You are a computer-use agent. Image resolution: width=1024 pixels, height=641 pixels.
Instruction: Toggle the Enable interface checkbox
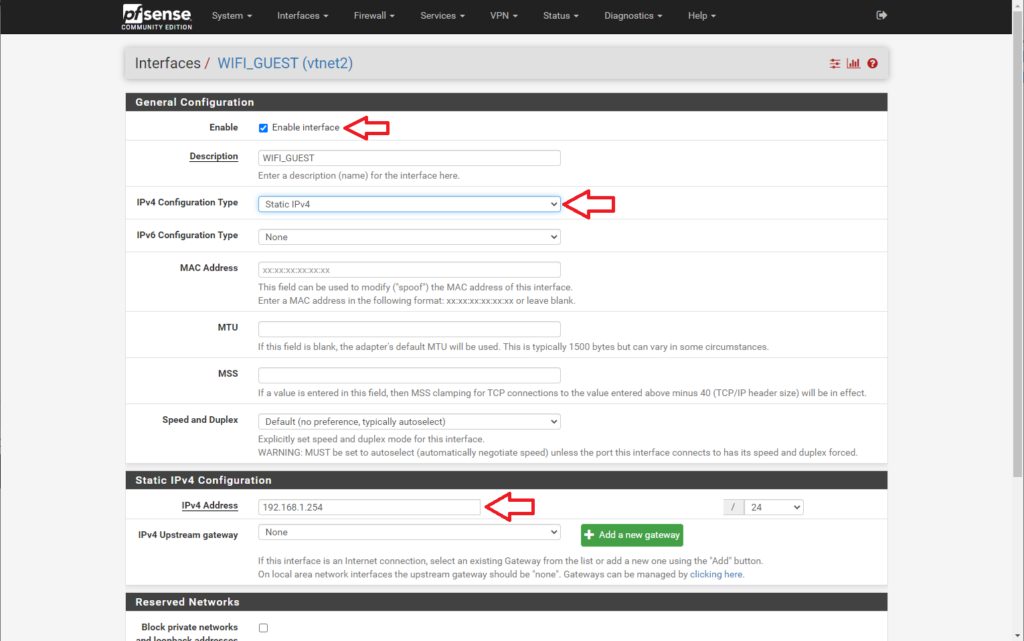pyautogui.click(x=263, y=128)
